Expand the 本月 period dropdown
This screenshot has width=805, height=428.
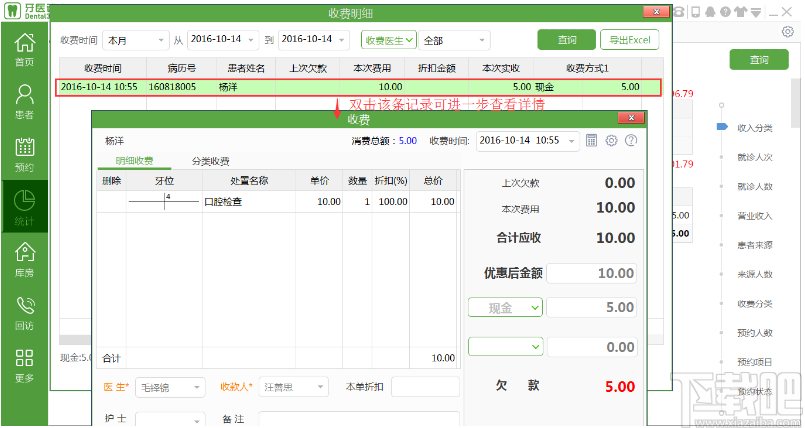161,40
